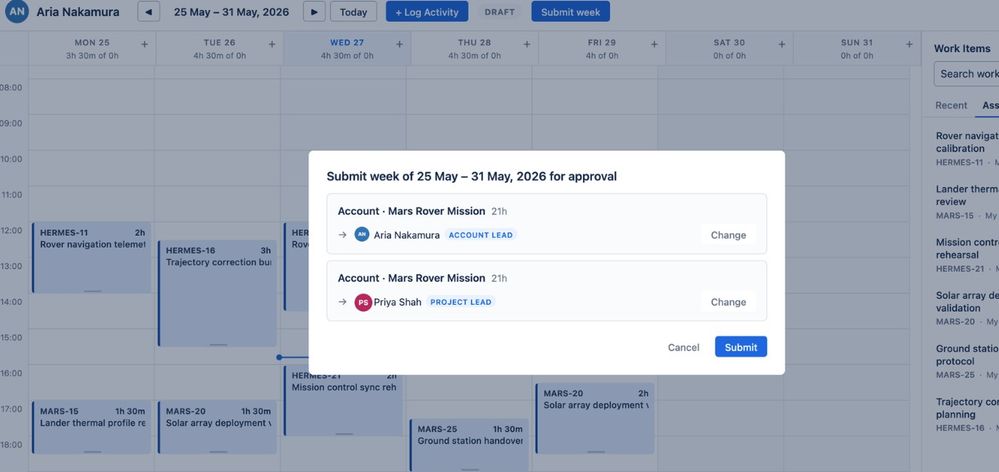Add entry on WED 27 plus icon

[x=399, y=44]
